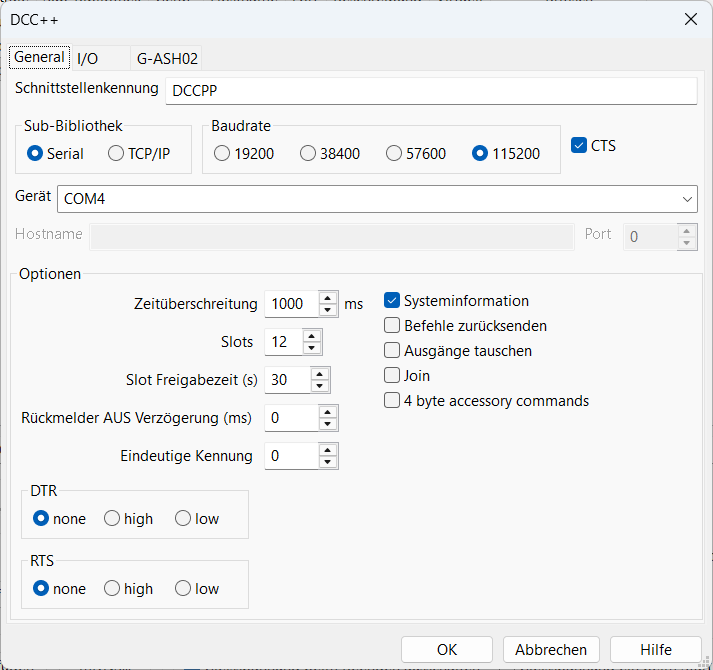Disable the CTS checkbox
The height and width of the screenshot is (670, 713).
(x=579, y=146)
